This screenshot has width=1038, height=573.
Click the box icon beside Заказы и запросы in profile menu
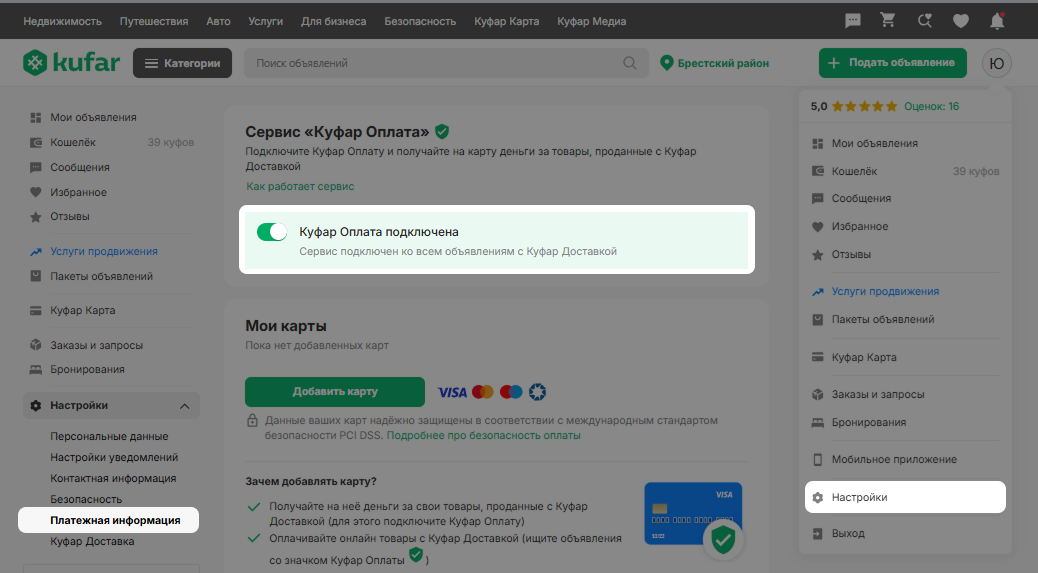pyautogui.click(x=818, y=394)
